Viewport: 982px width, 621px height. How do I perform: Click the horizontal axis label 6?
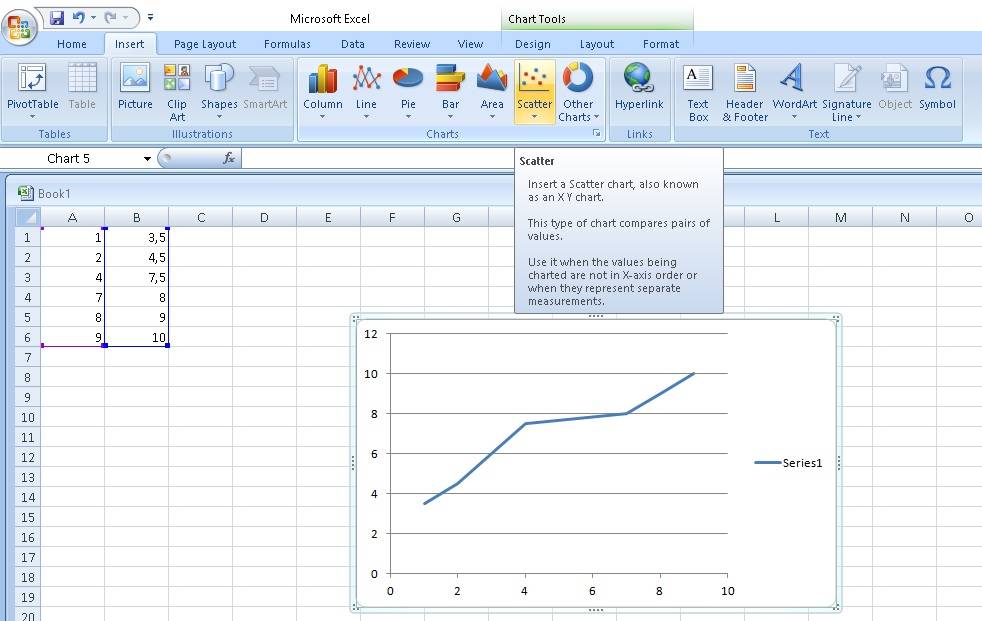pos(592,591)
